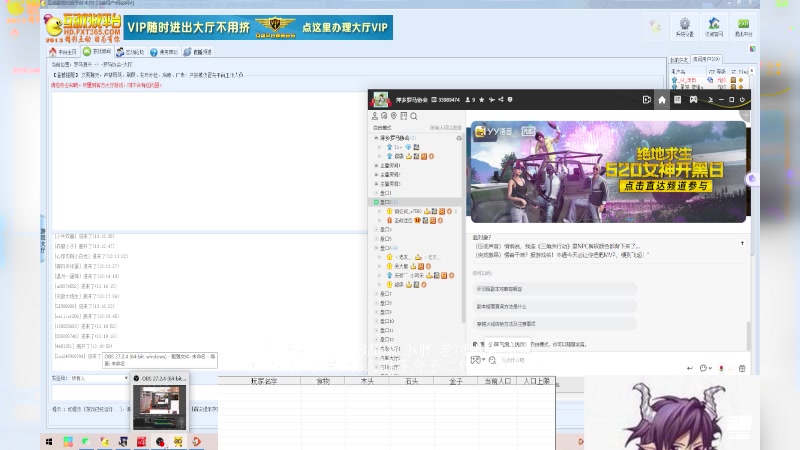Click the VIP hall banner link

[x=258, y=27]
